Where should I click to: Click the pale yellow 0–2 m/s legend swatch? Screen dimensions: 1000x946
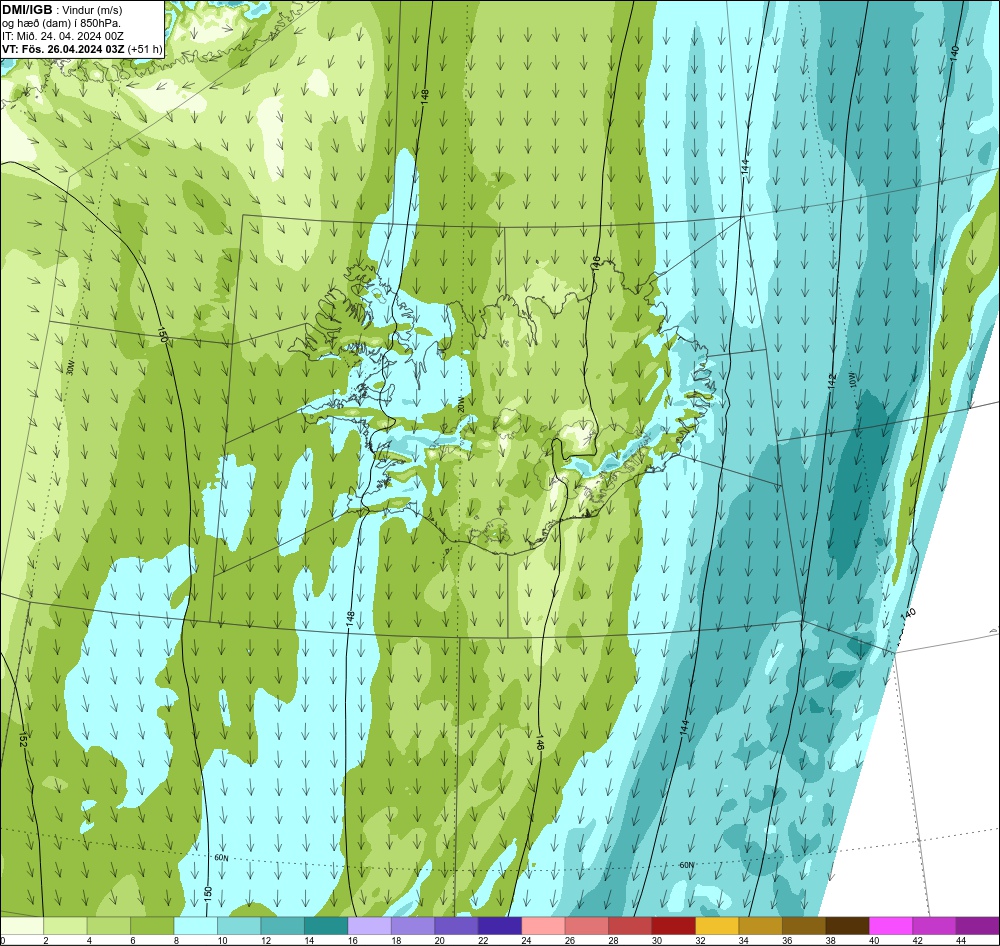[x=22, y=926]
